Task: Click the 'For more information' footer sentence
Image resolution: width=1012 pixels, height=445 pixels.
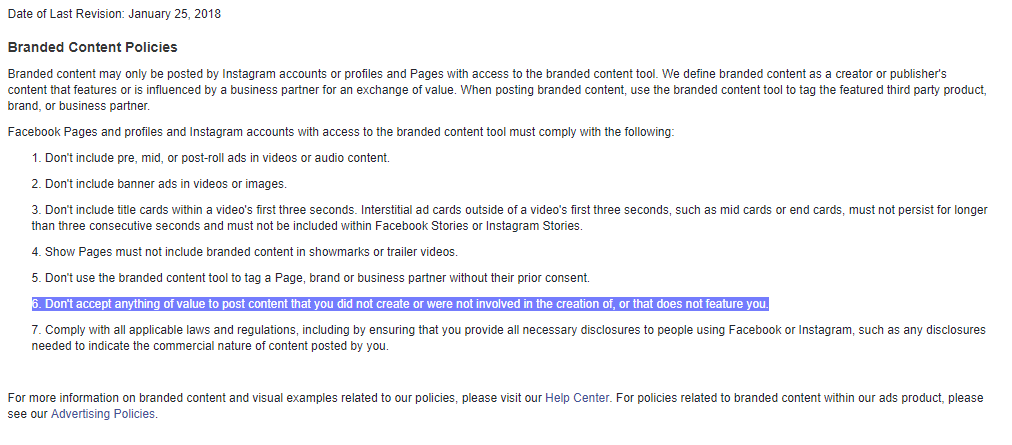Action: click(496, 406)
